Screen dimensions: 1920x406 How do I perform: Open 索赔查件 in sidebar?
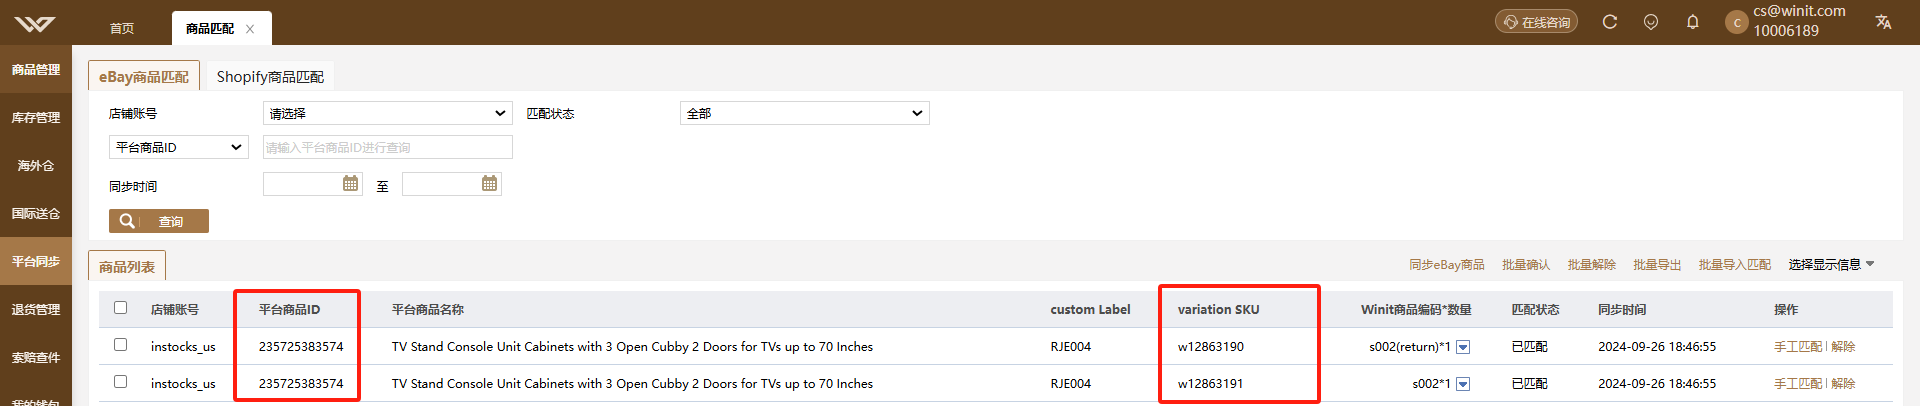36,358
